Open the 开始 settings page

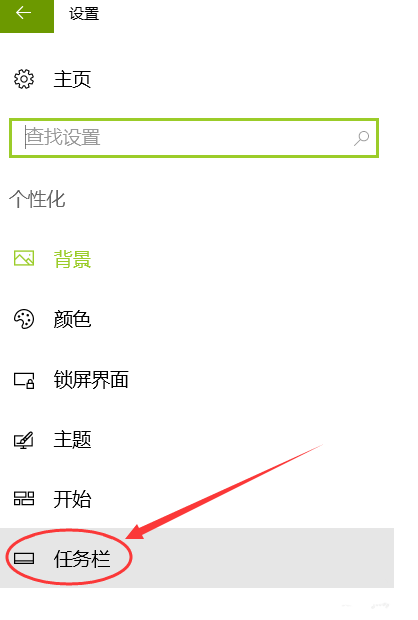[72, 499]
